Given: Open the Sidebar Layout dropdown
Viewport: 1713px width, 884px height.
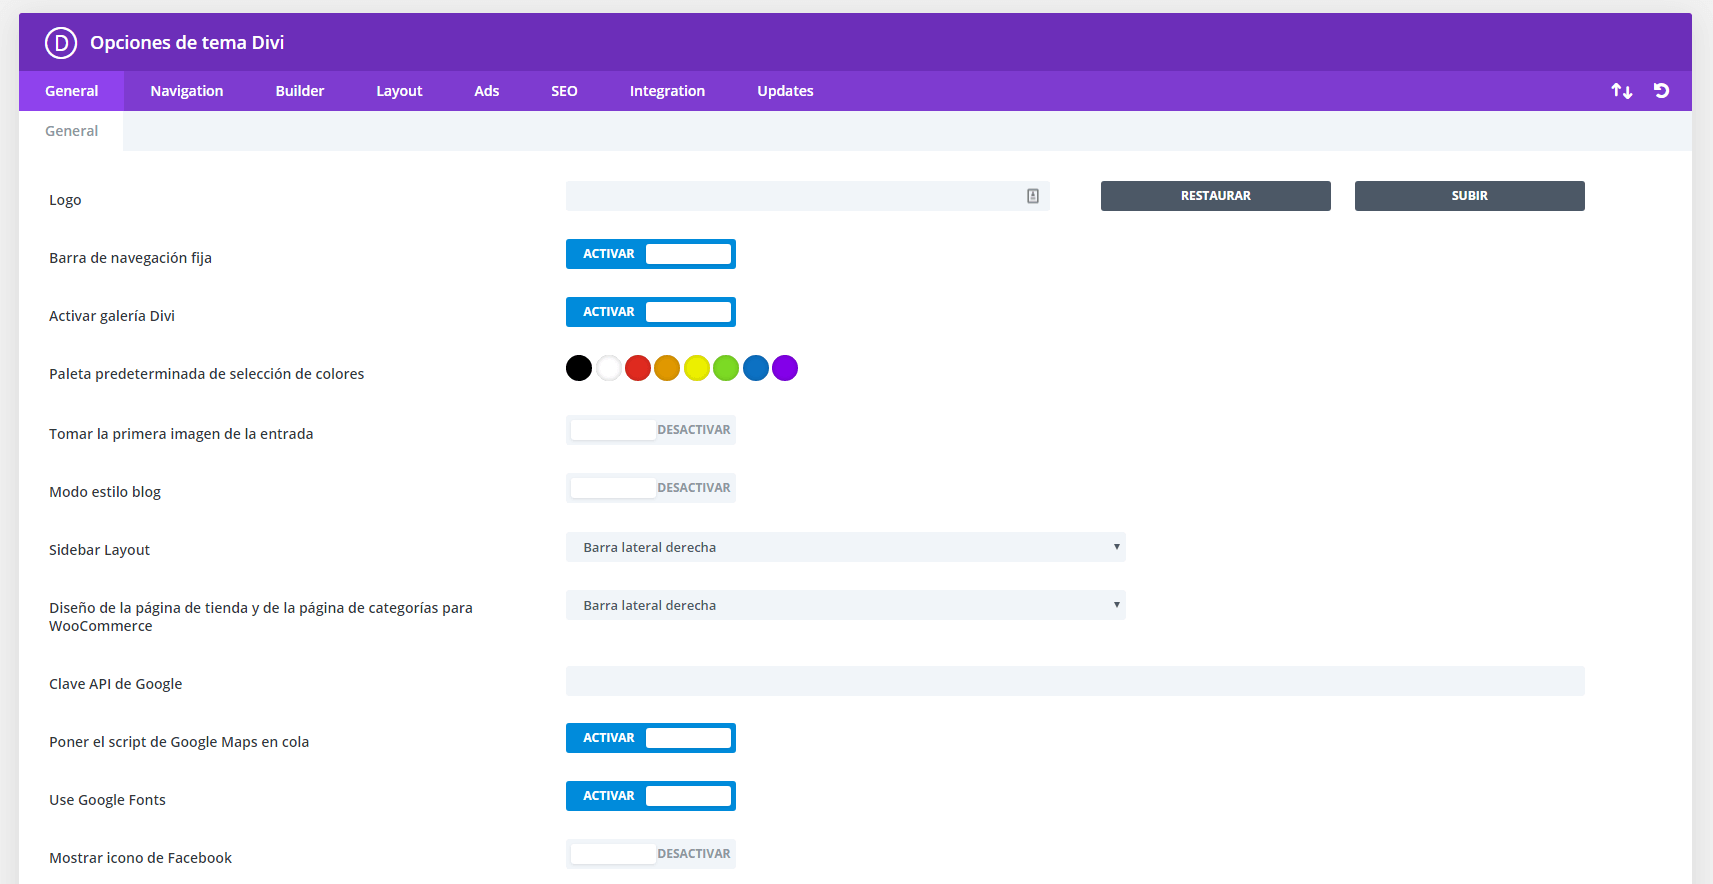Looking at the screenshot, I should point(846,547).
